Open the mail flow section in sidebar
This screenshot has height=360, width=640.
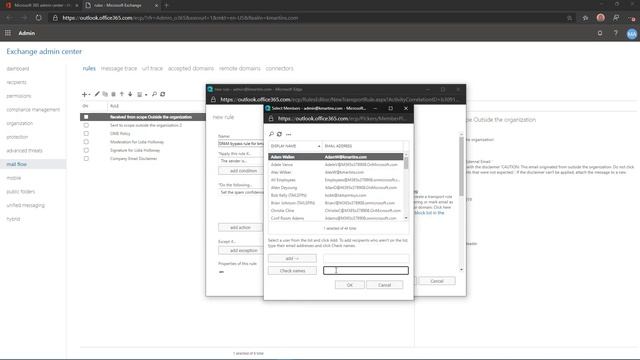pos(16,164)
